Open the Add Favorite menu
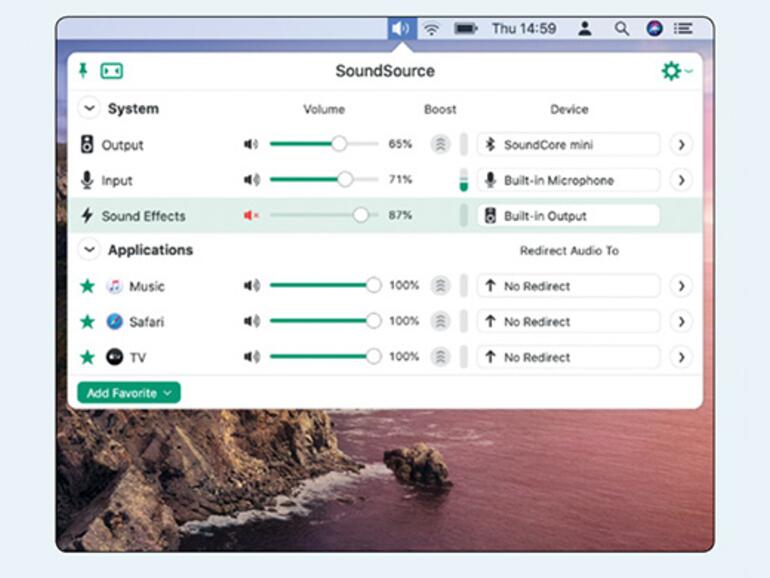The width and height of the screenshot is (770, 578). [129, 393]
